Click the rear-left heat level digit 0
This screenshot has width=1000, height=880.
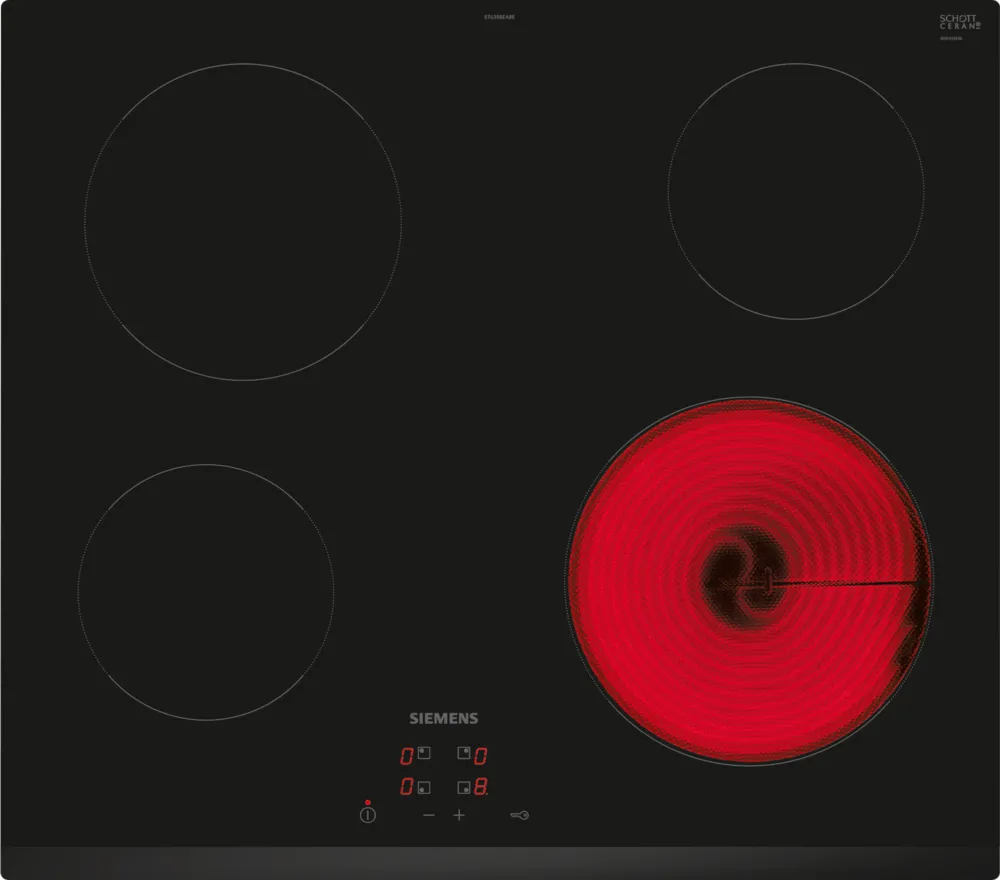406,755
